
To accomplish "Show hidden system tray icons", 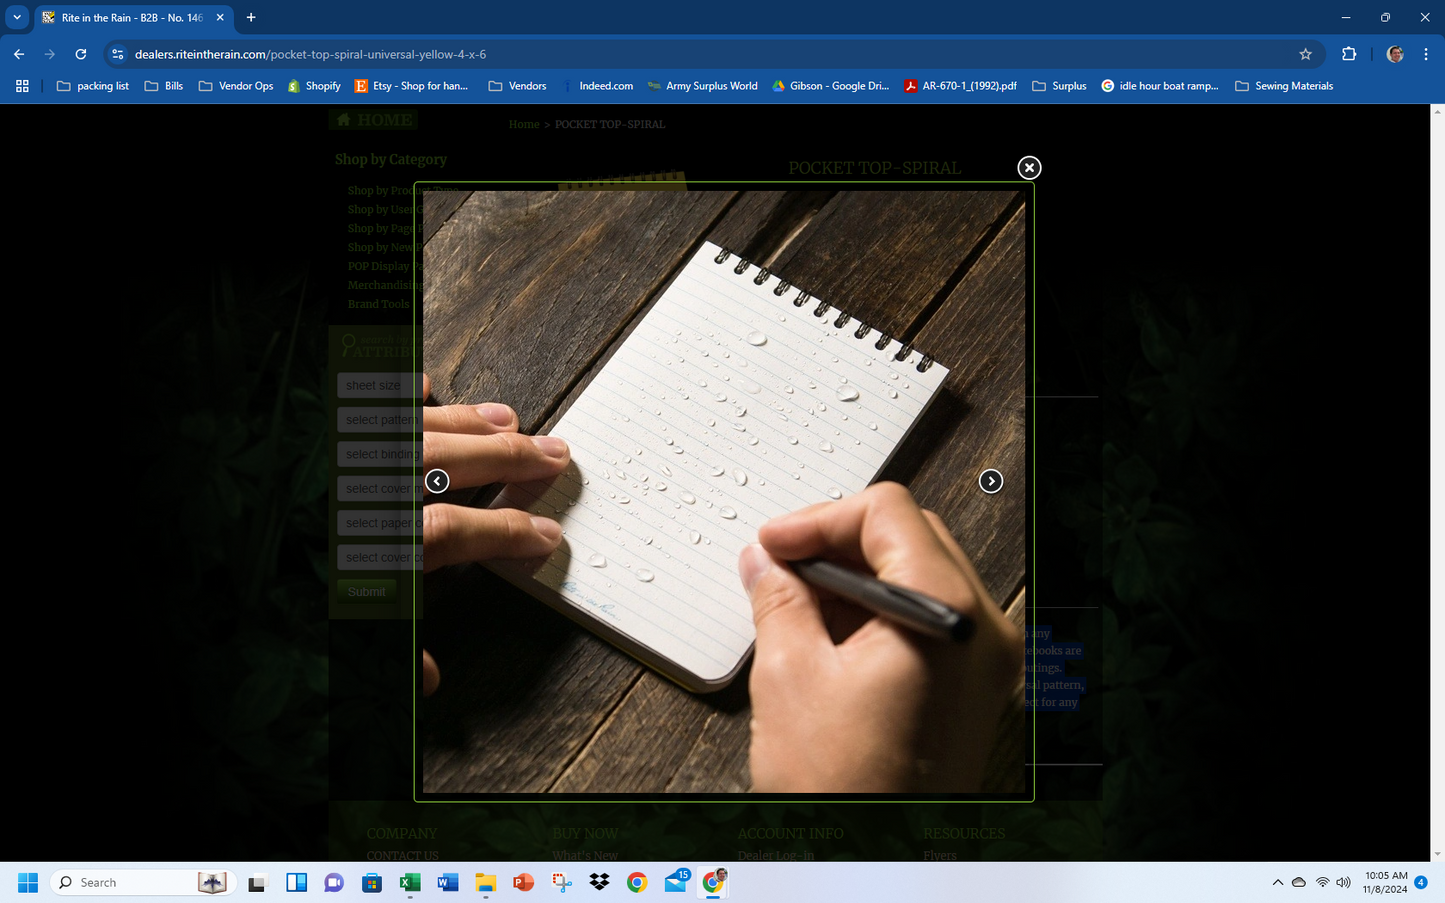I will (x=1277, y=882).
